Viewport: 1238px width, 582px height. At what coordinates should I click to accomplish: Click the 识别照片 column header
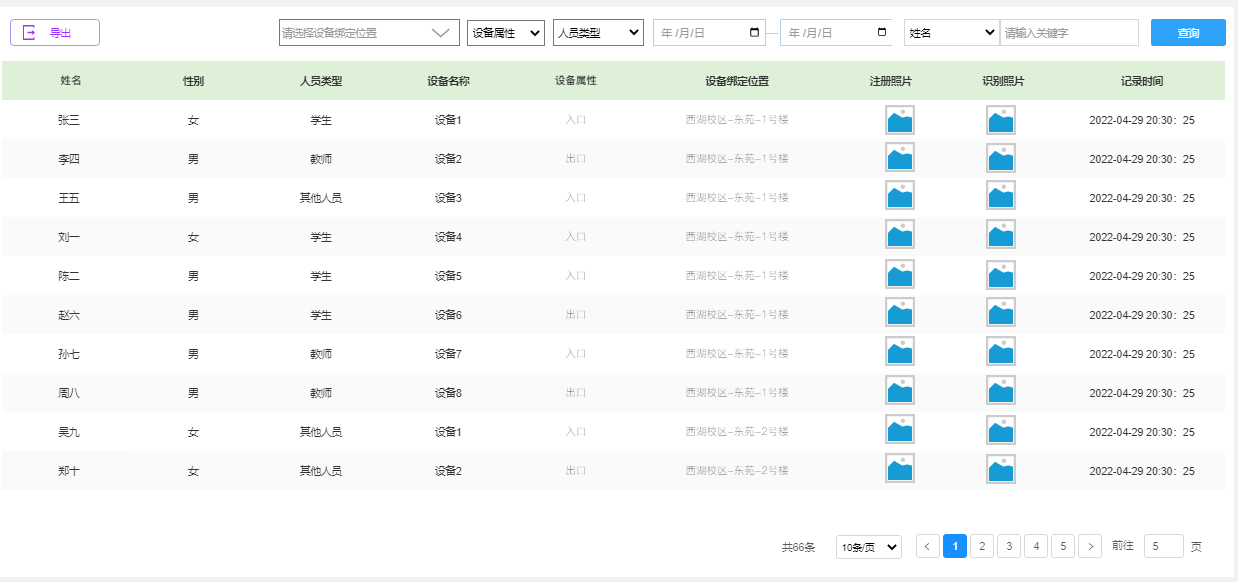click(x=1003, y=81)
